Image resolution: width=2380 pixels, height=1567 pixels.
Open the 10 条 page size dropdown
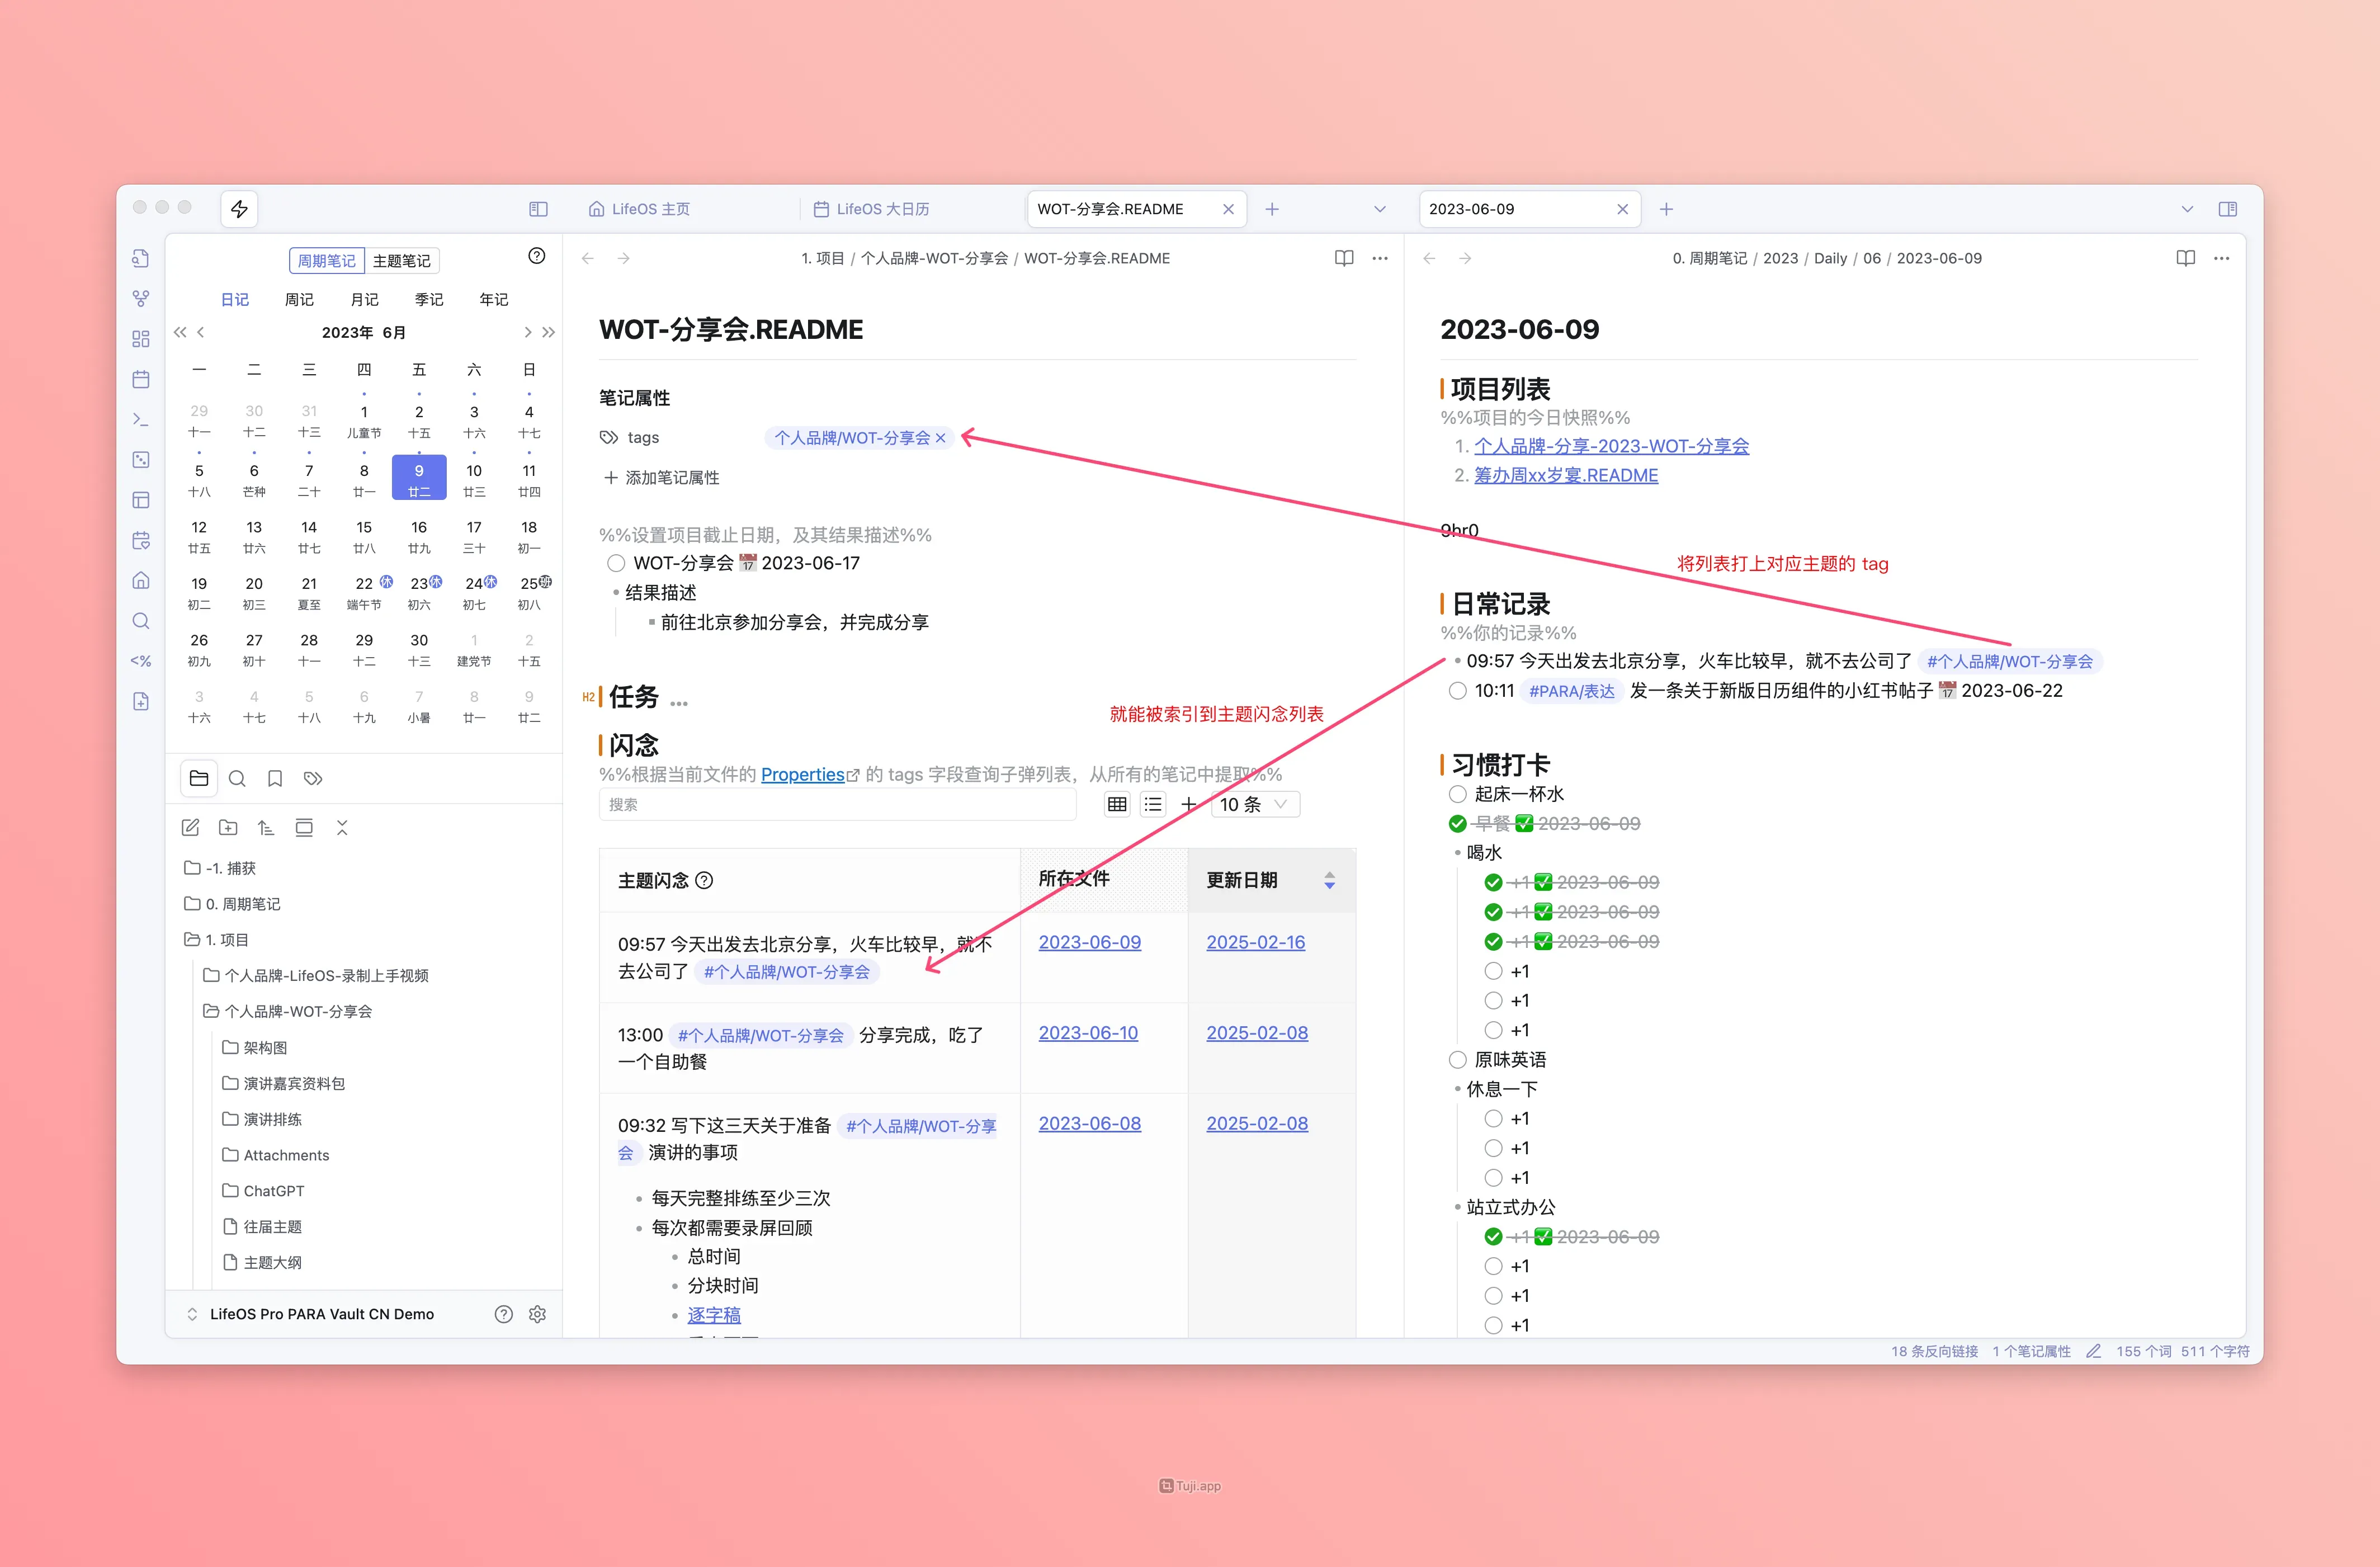point(1255,805)
